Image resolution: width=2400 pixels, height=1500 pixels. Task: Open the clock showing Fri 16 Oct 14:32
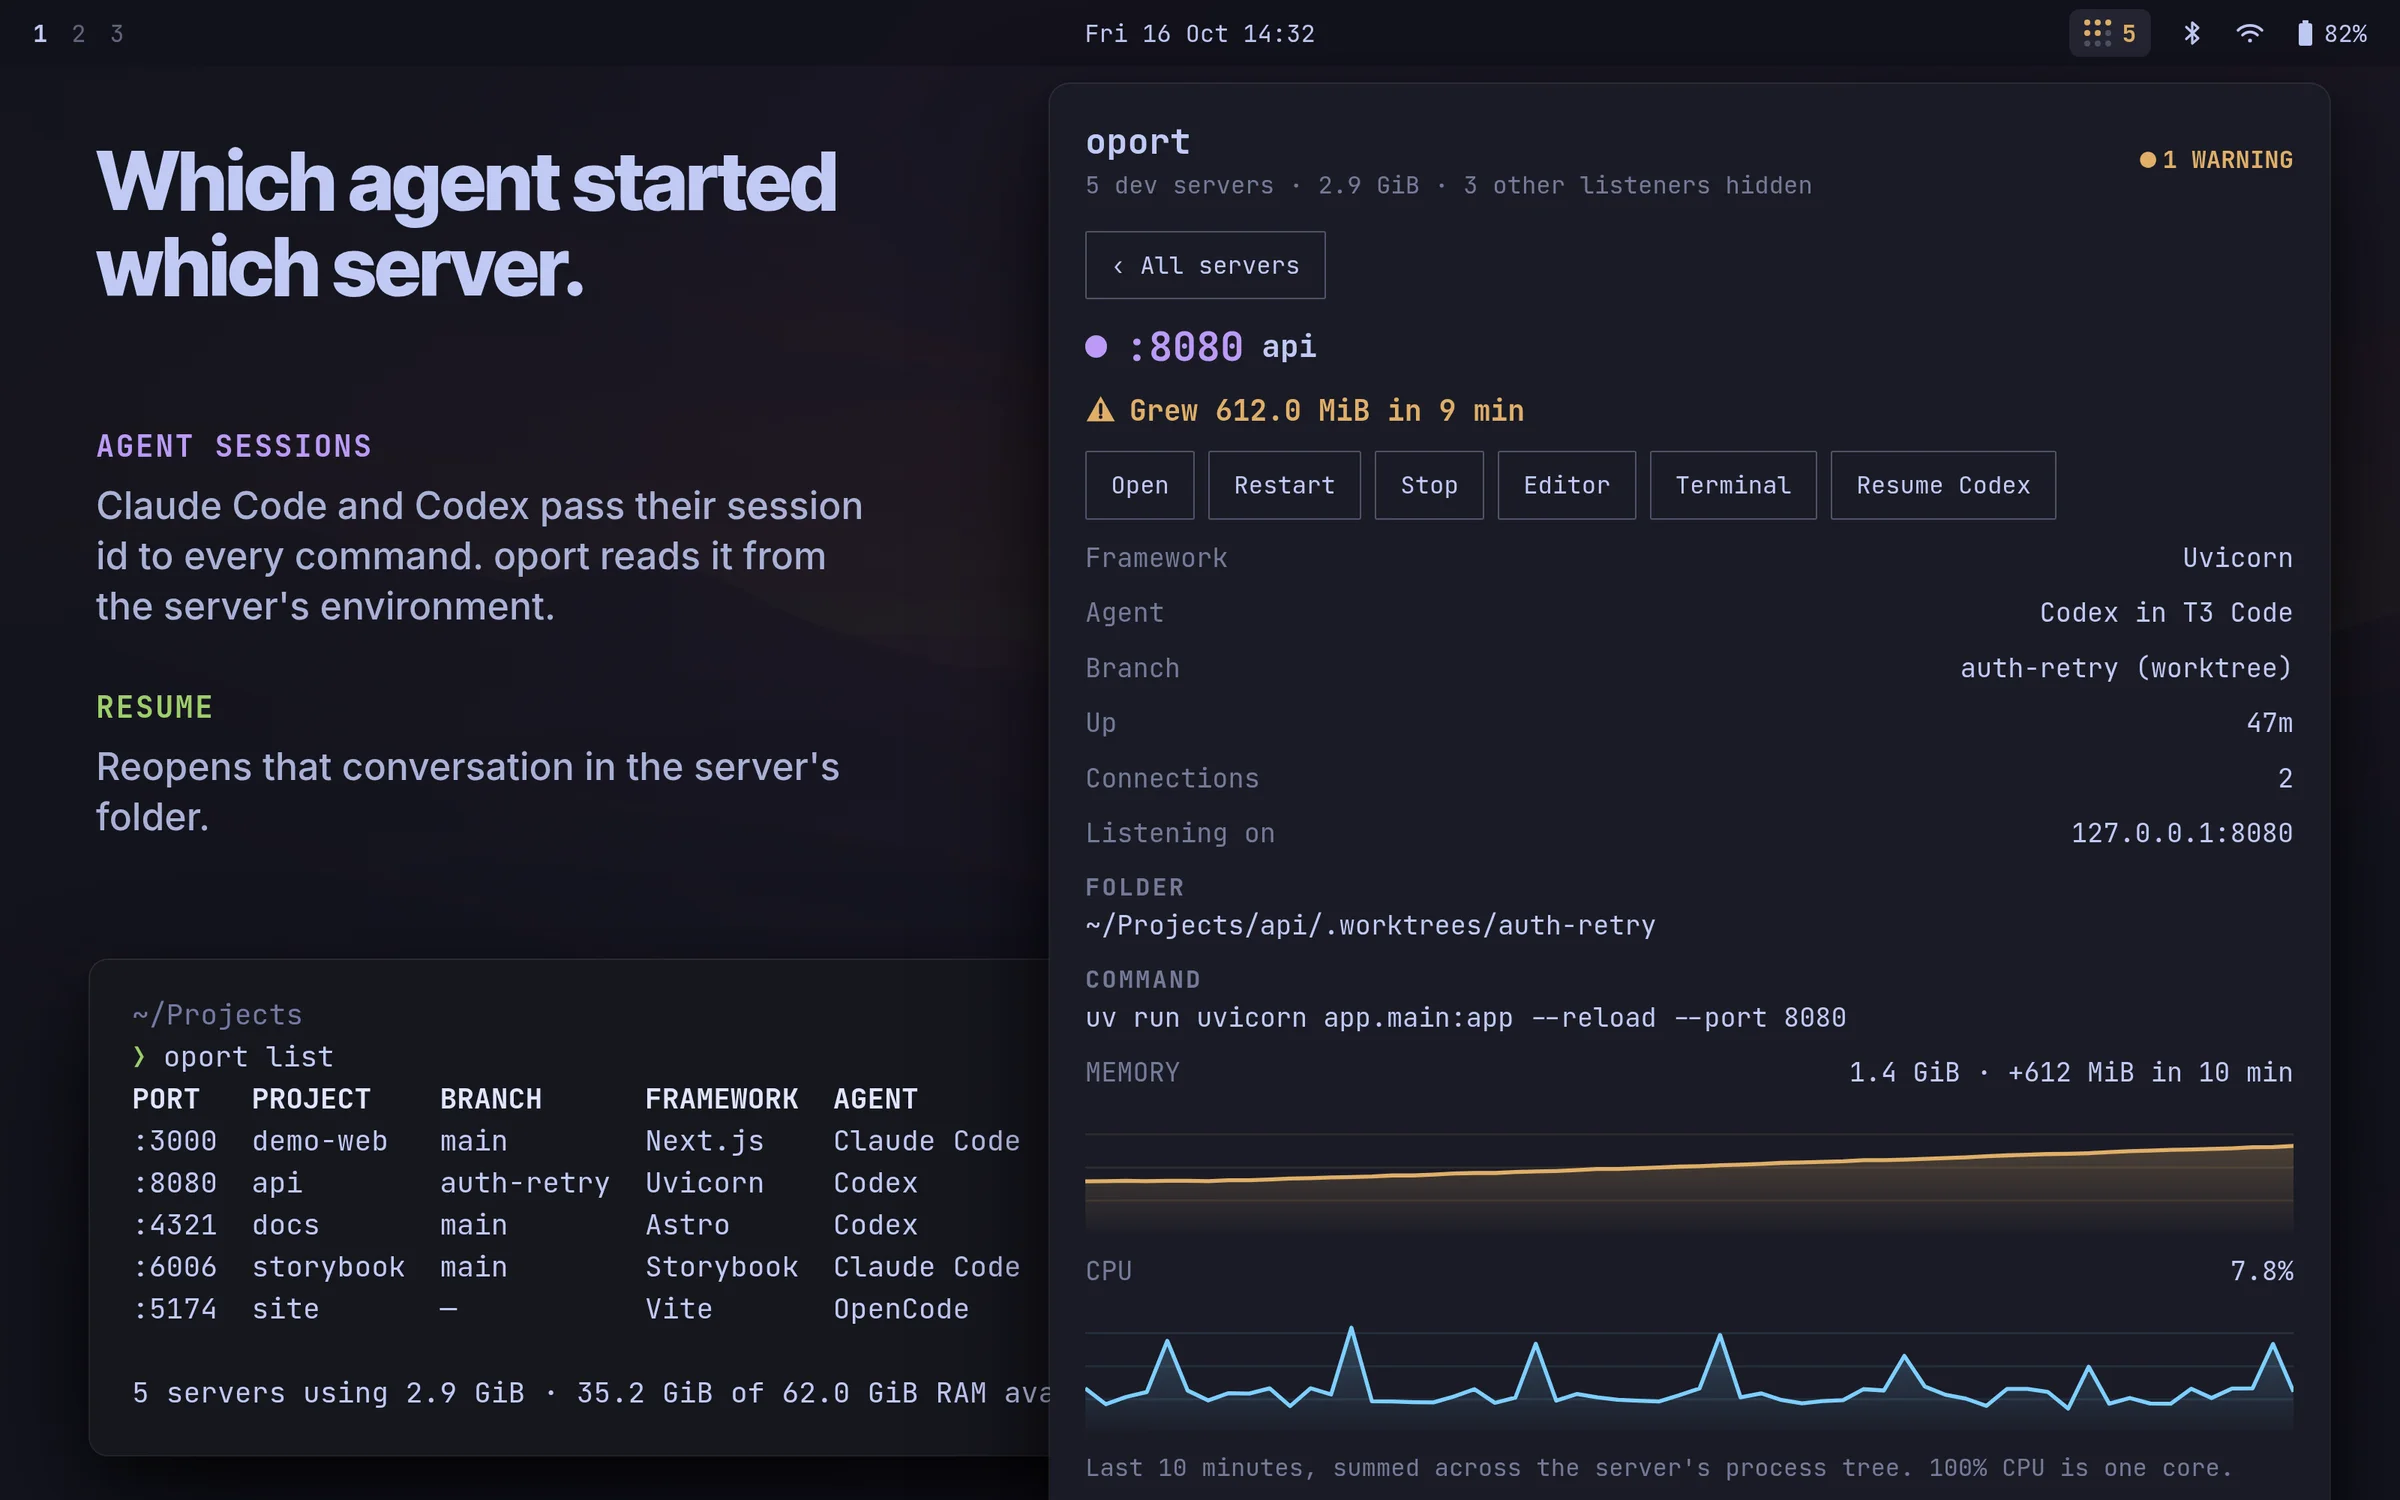[1199, 34]
